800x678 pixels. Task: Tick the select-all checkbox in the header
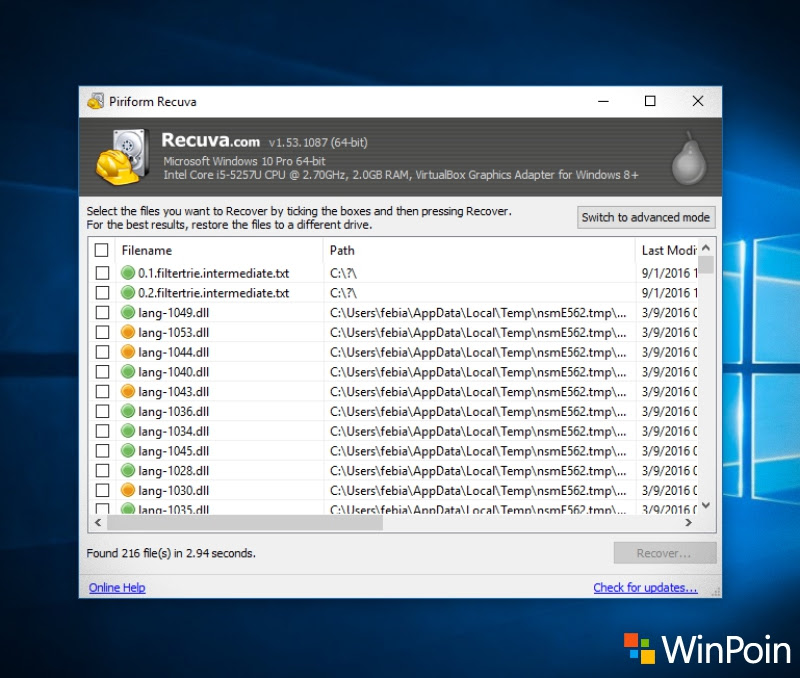102,250
